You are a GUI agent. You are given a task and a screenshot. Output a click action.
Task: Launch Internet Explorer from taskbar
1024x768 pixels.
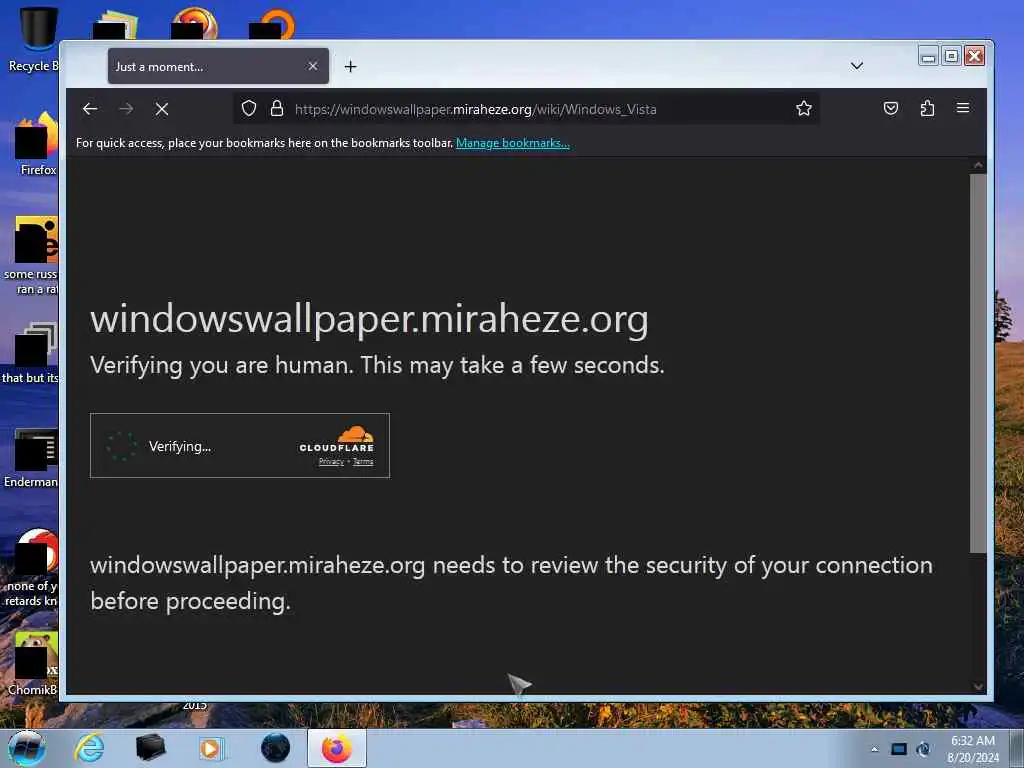[89, 748]
